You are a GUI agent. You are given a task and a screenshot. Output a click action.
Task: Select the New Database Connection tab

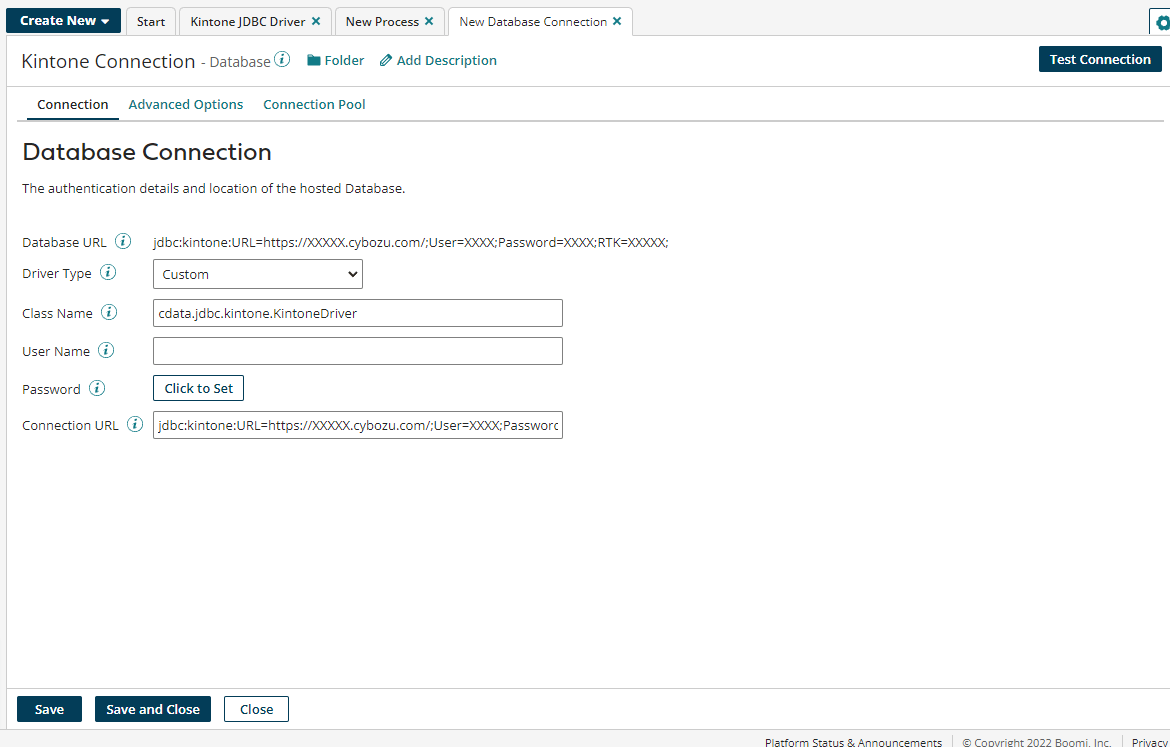(533, 22)
